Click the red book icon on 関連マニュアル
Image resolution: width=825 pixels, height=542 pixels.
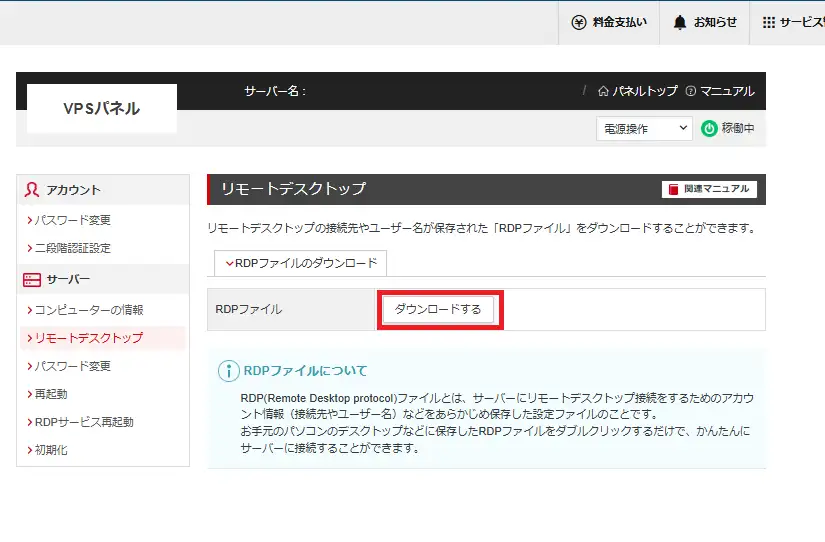673,189
